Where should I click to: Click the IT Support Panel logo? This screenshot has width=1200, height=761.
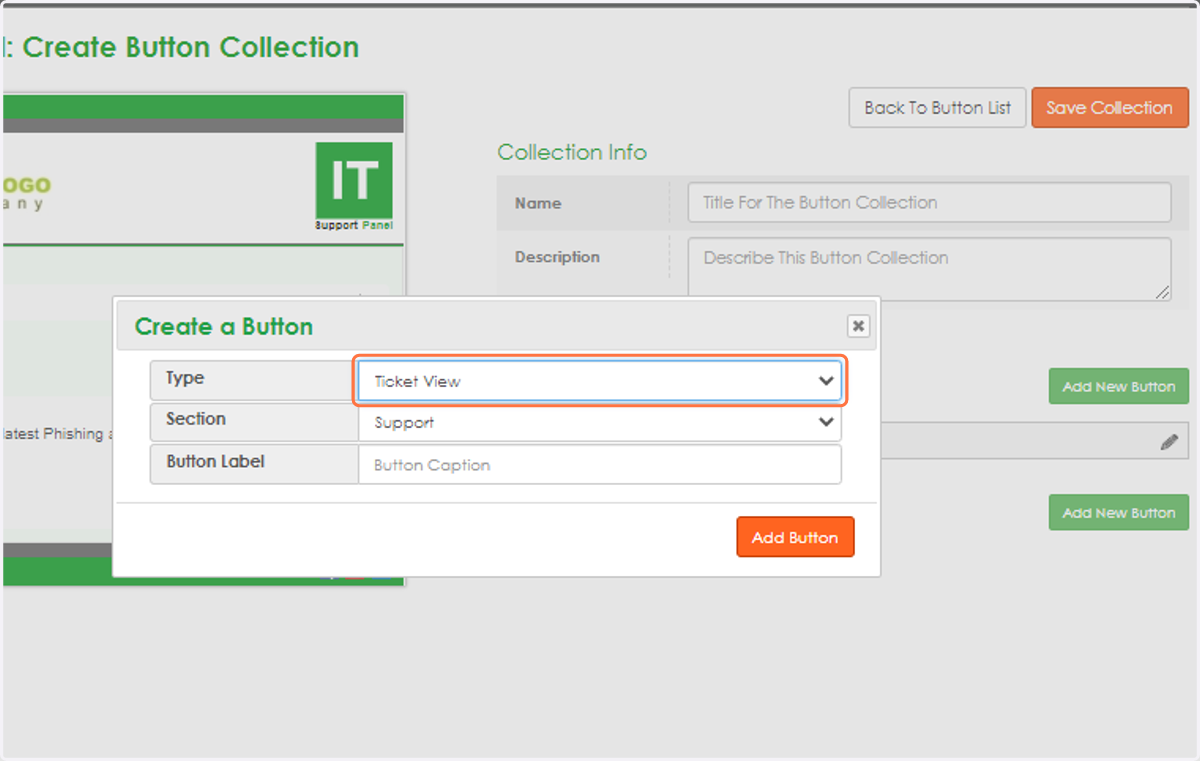point(354,186)
